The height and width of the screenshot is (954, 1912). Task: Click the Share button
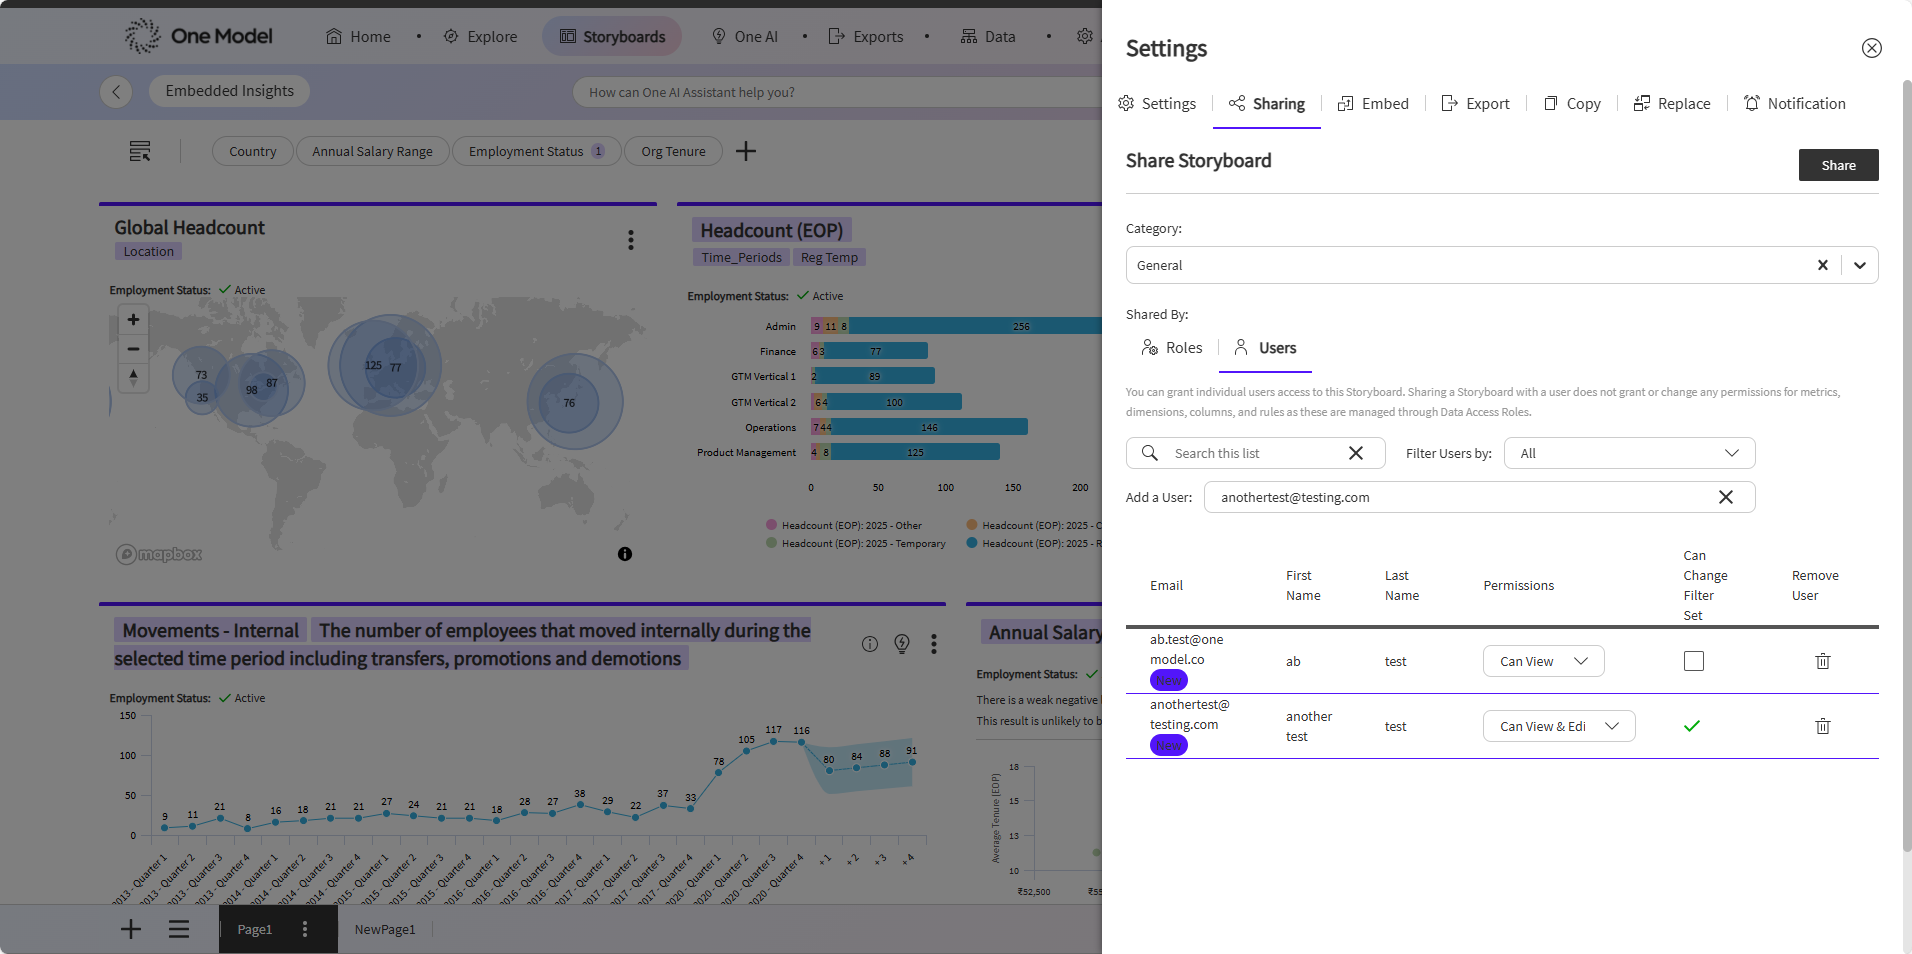(x=1837, y=165)
